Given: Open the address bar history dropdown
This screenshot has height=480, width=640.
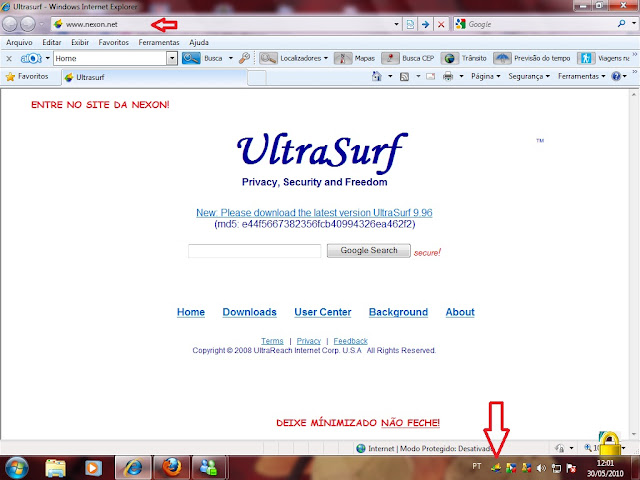Looking at the screenshot, I should click(x=396, y=24).
